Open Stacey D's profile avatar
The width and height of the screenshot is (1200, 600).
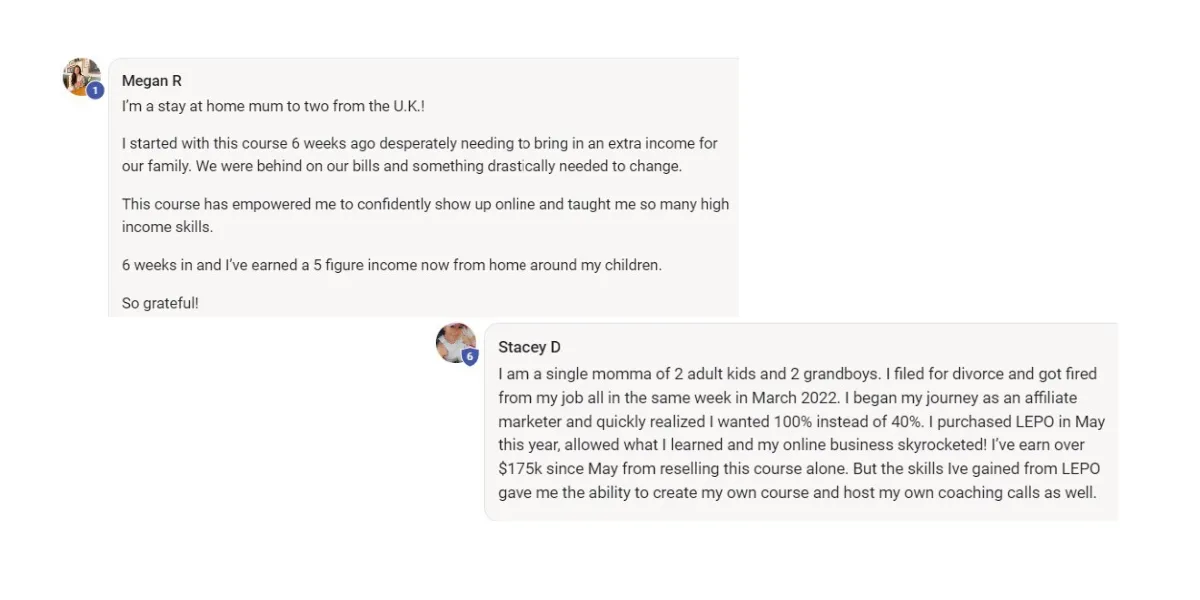456,343
